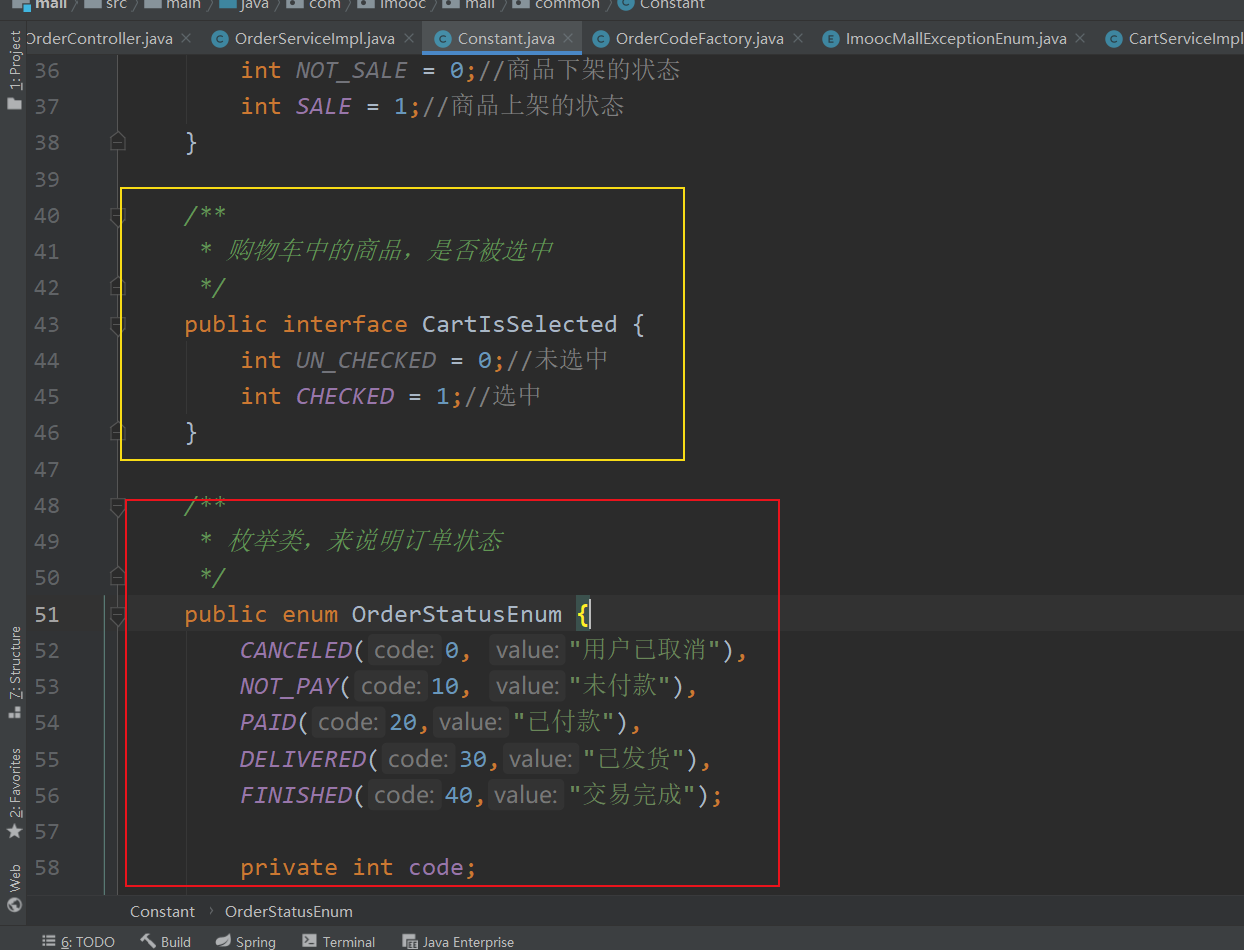
Task: Click the CANCELED enum value
Action: click(296, 650)
